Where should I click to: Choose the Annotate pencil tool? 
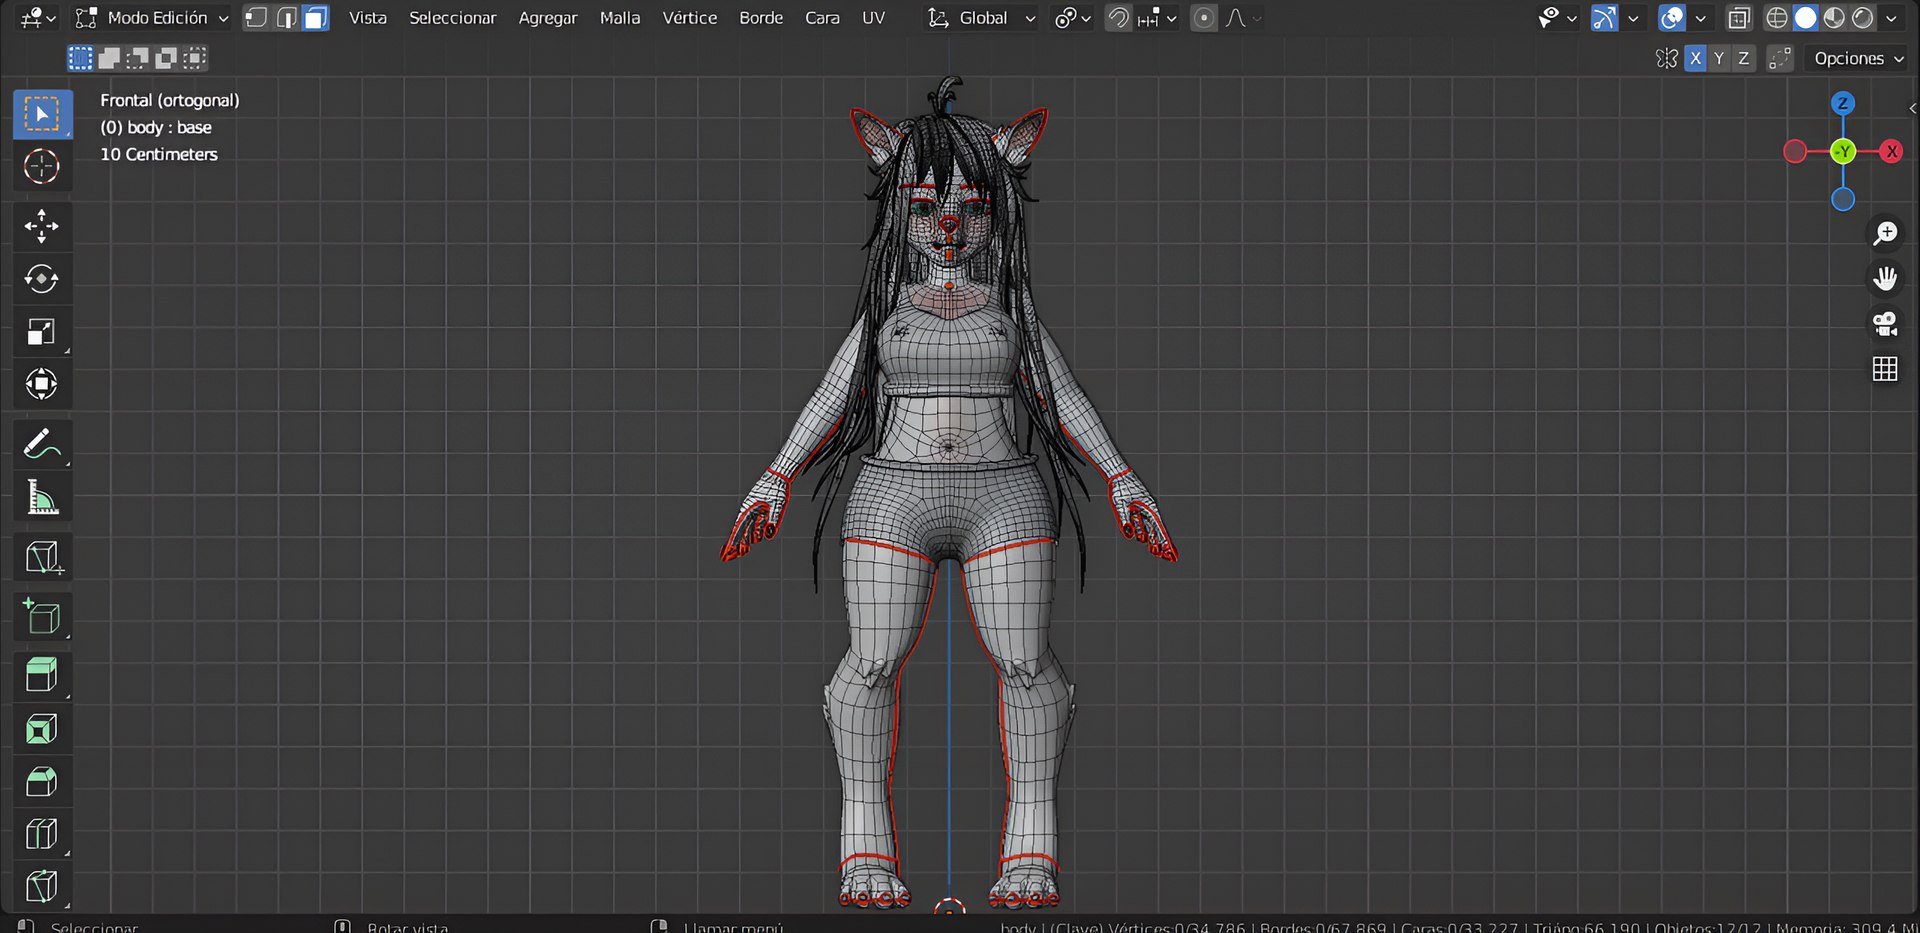point(42,444)
